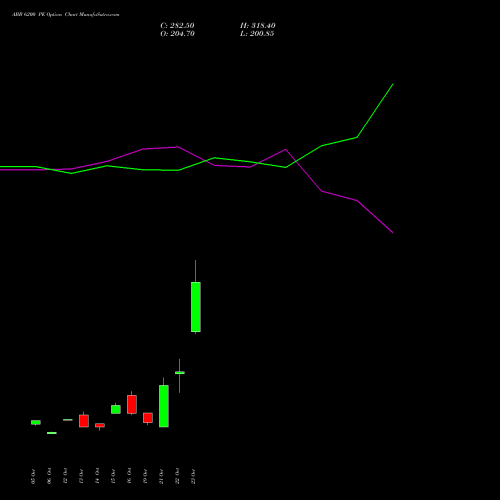This screenshot has height=500, width=500.
Task: Click the 21 Oct date label
Action: tap(161, 476)
